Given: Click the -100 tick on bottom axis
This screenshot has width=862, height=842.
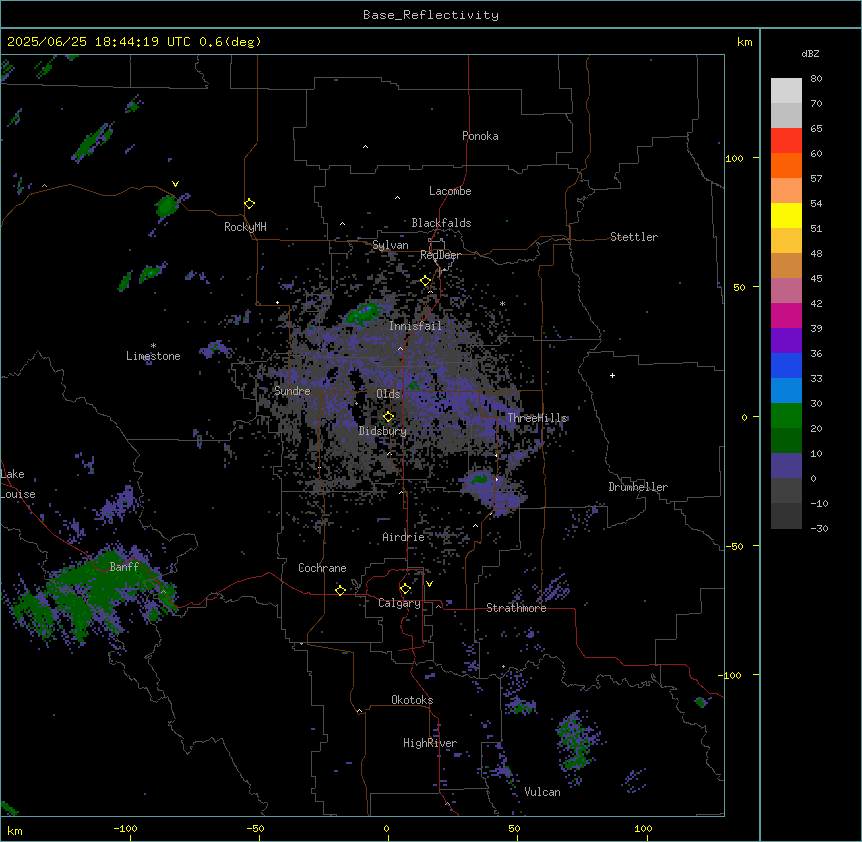Looking at the screenshot, I should point(125,828).
